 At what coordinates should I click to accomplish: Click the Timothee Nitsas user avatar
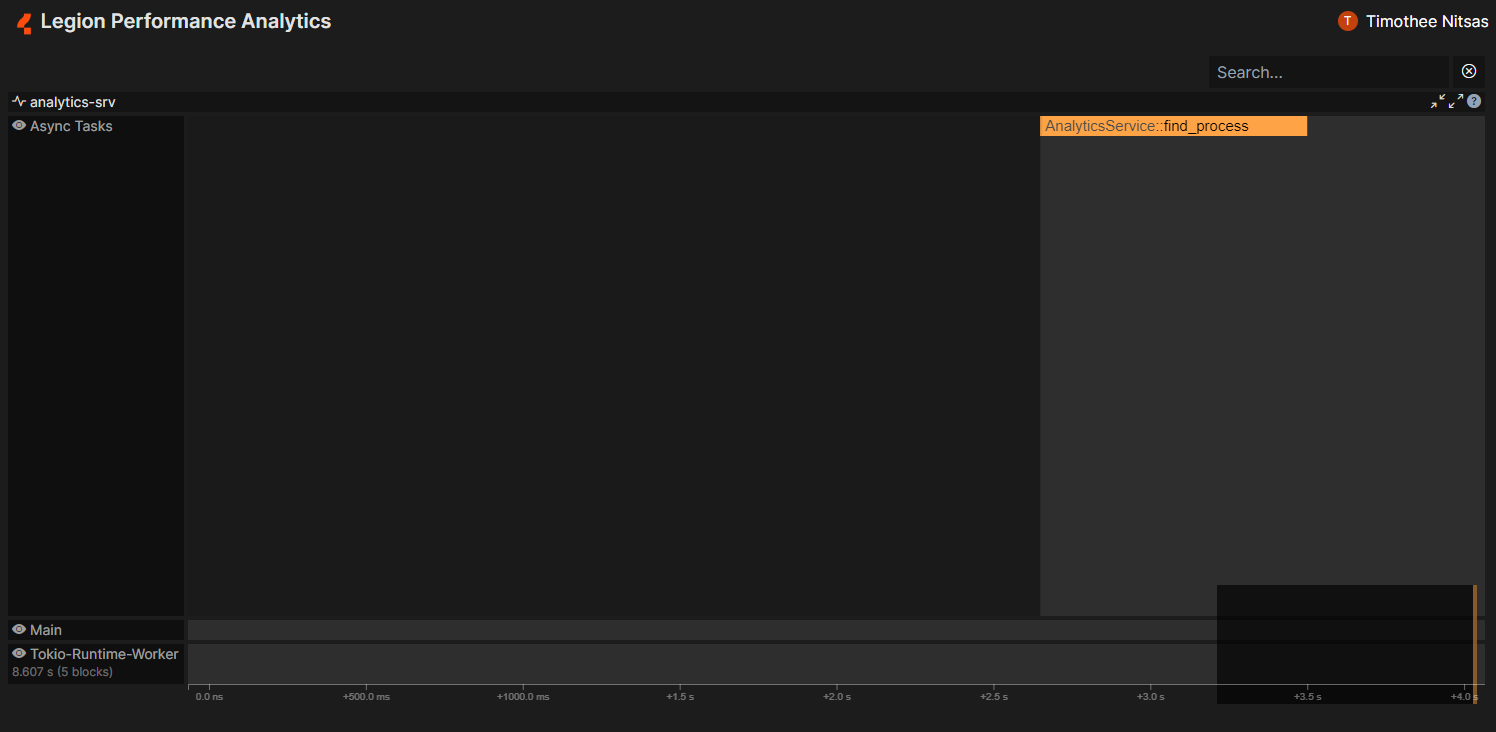(x=1347, y=21)
